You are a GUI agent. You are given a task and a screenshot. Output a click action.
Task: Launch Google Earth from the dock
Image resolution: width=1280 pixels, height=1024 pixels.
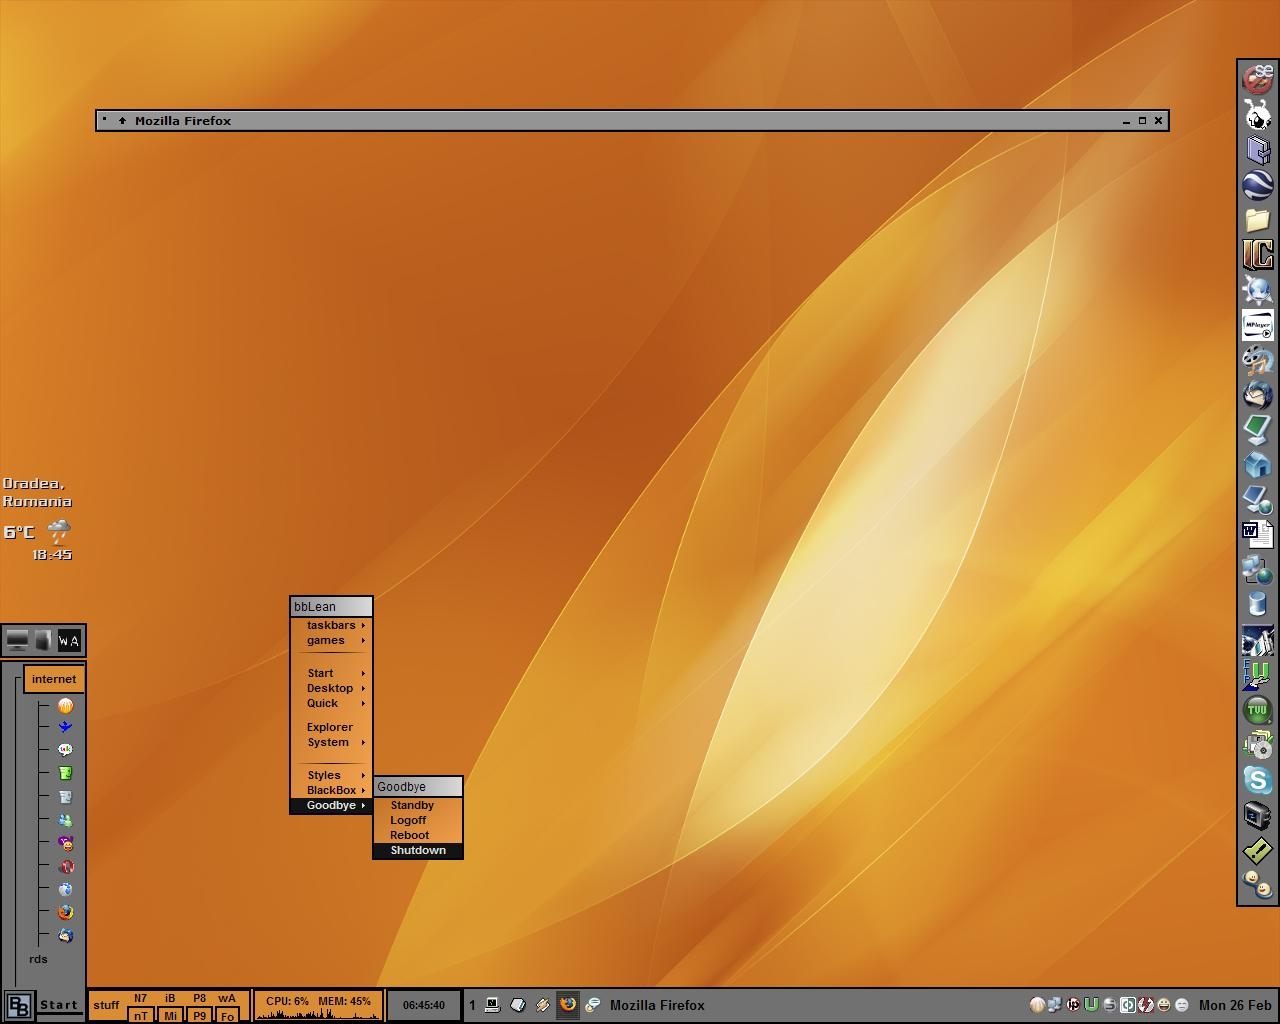(1257, 184)
